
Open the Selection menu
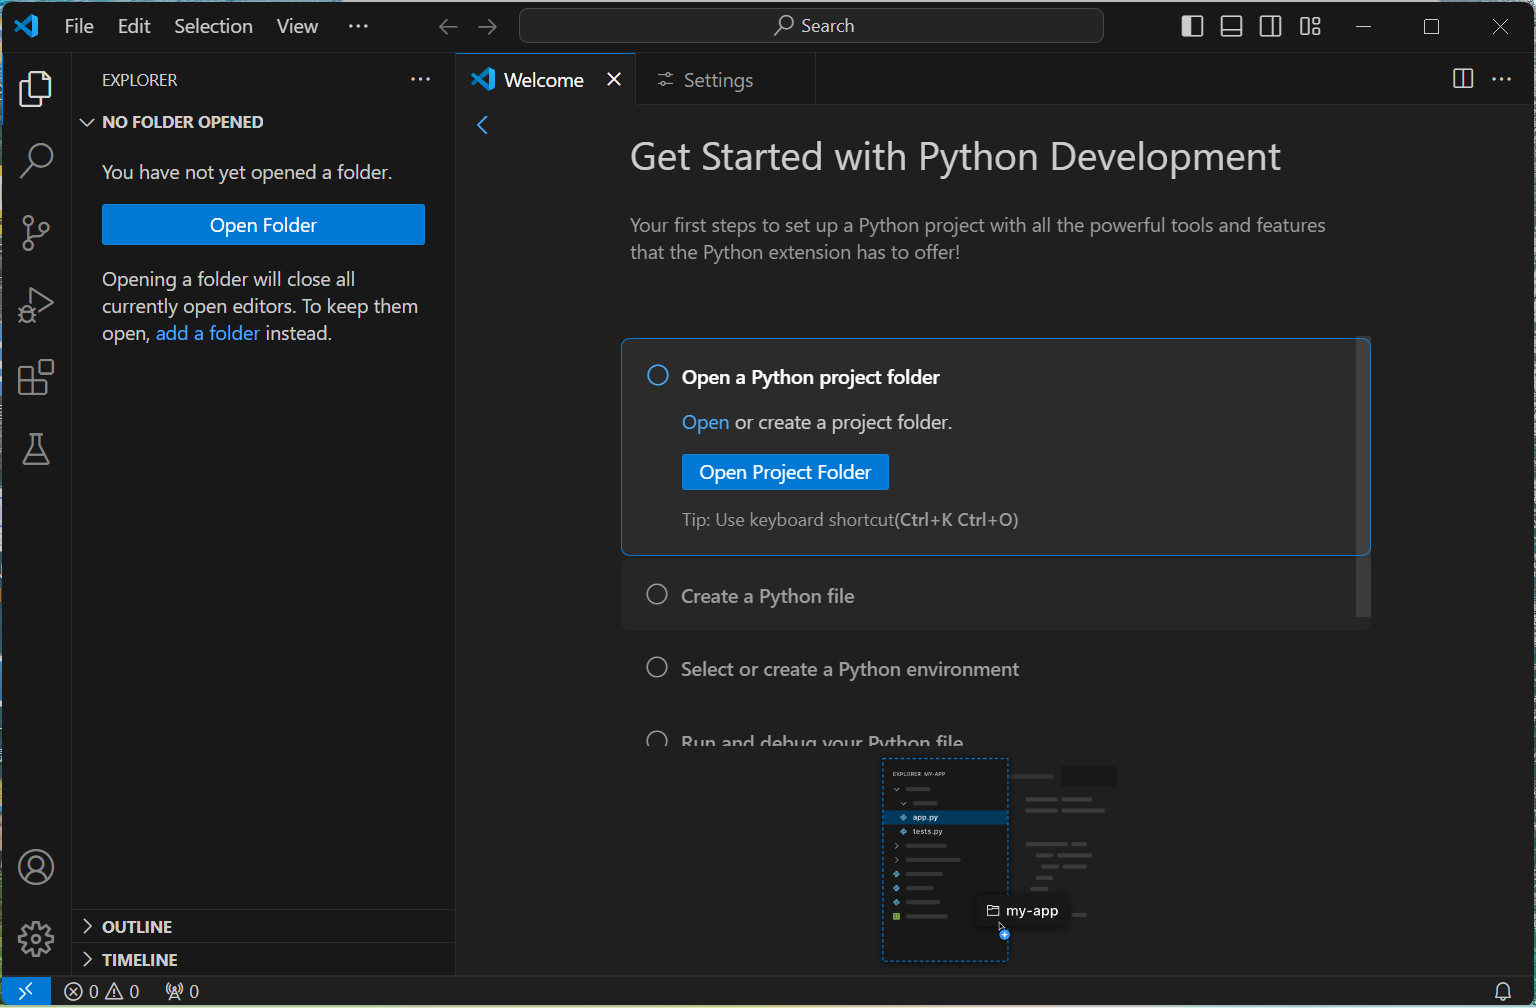(213, 26)
